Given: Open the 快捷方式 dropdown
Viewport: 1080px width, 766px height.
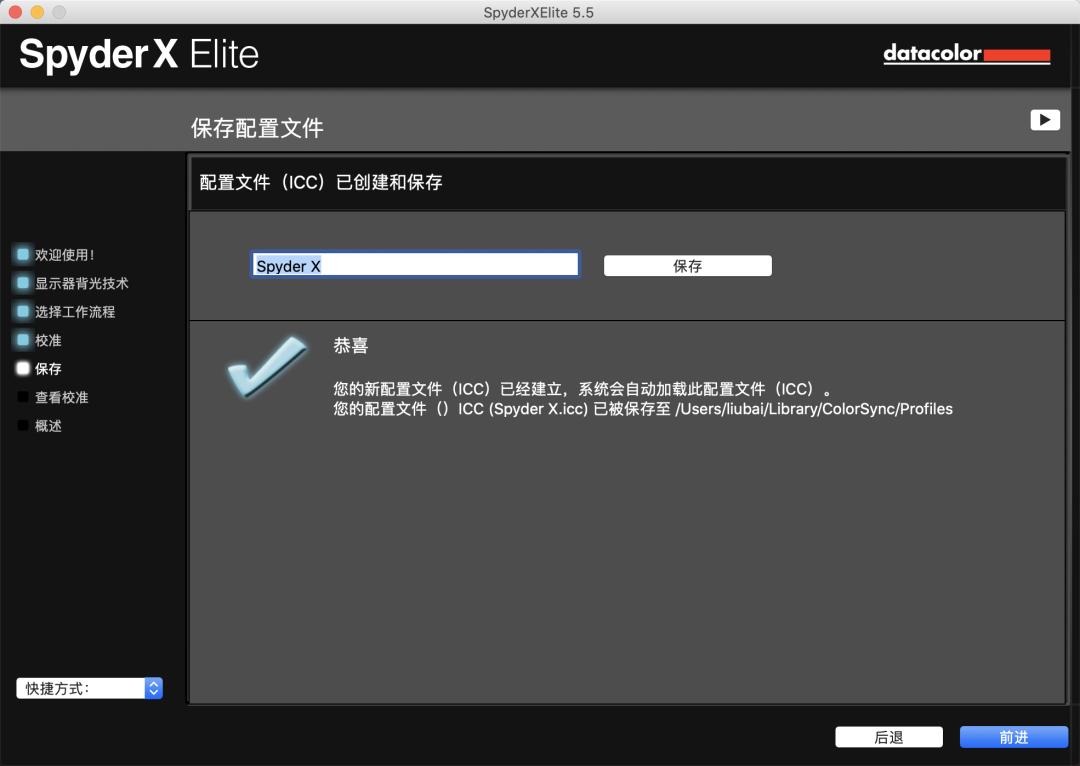Looking at the screenshot, I should [x=90, y=688].
